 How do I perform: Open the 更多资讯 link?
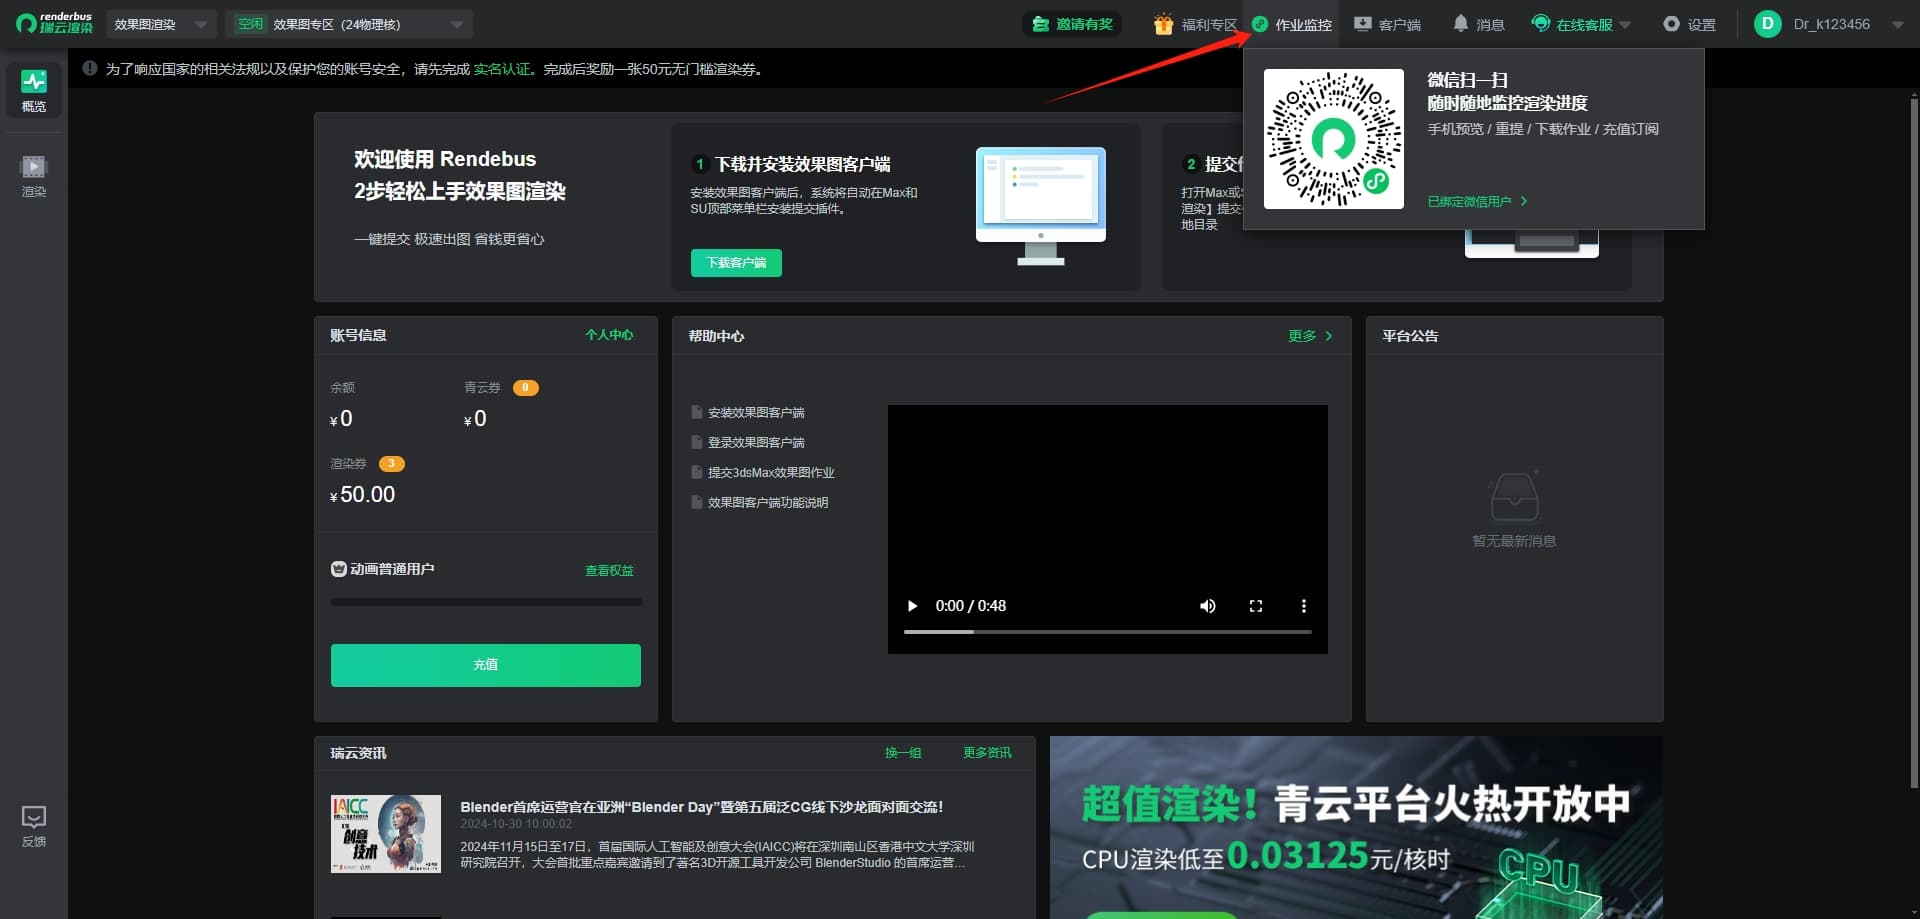987,753
